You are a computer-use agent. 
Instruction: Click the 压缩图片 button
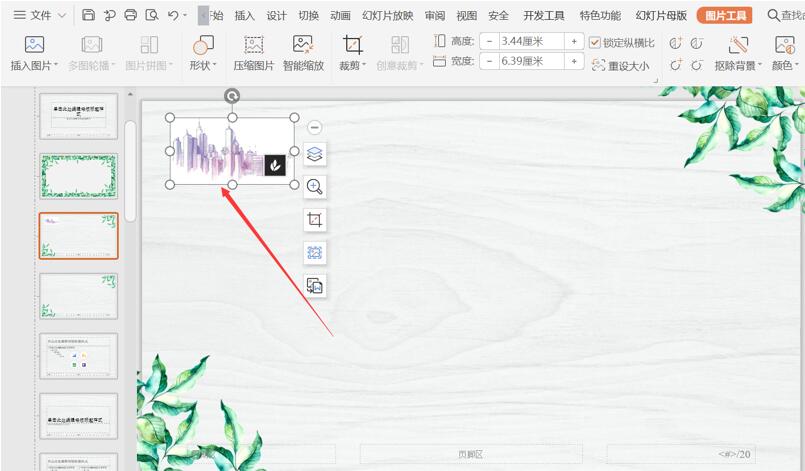pyautogui.click(x=254, y=53)
